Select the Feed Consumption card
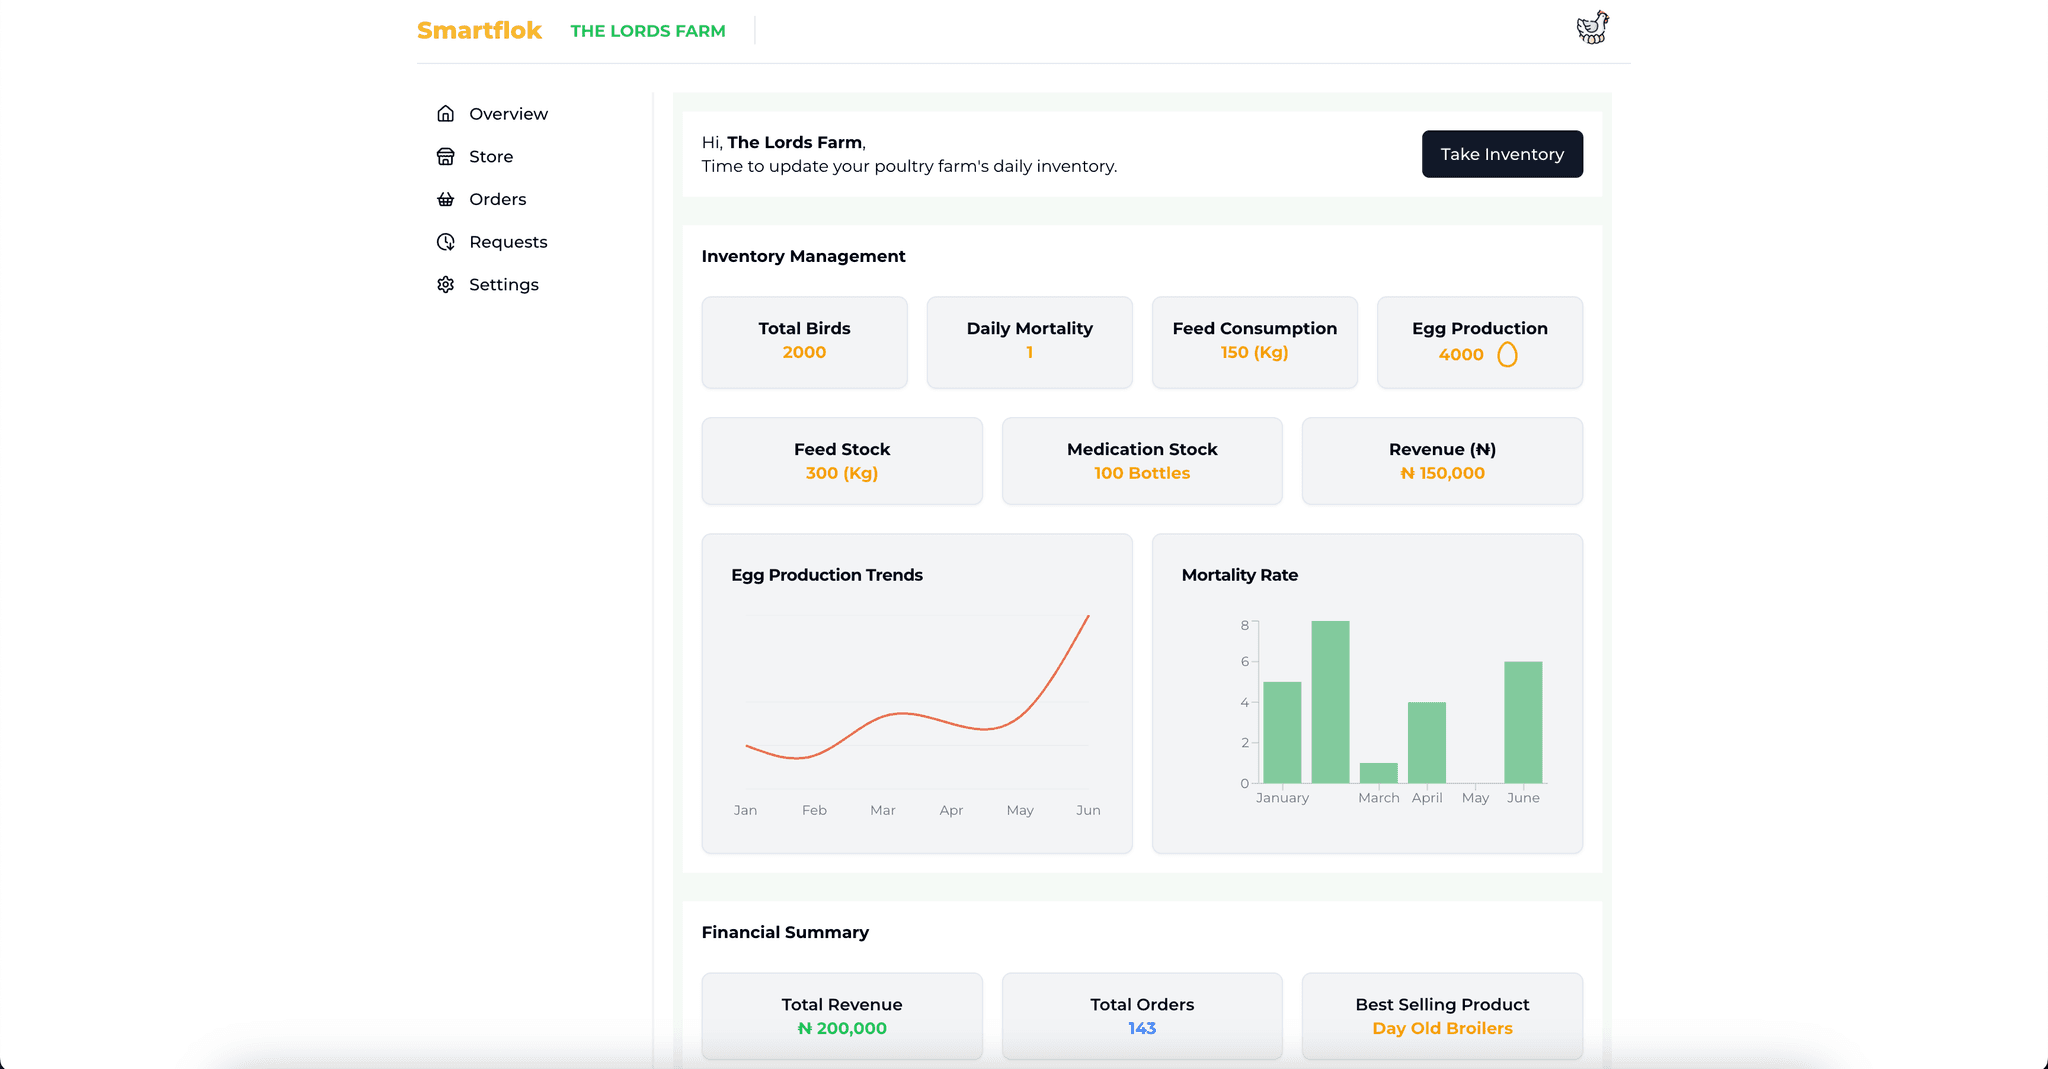 [1254, 342]
